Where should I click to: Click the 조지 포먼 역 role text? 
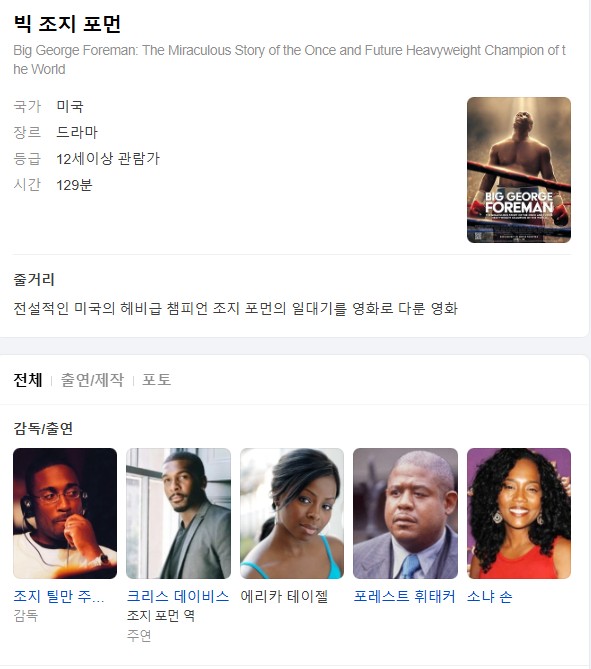(x=161, y=615)
